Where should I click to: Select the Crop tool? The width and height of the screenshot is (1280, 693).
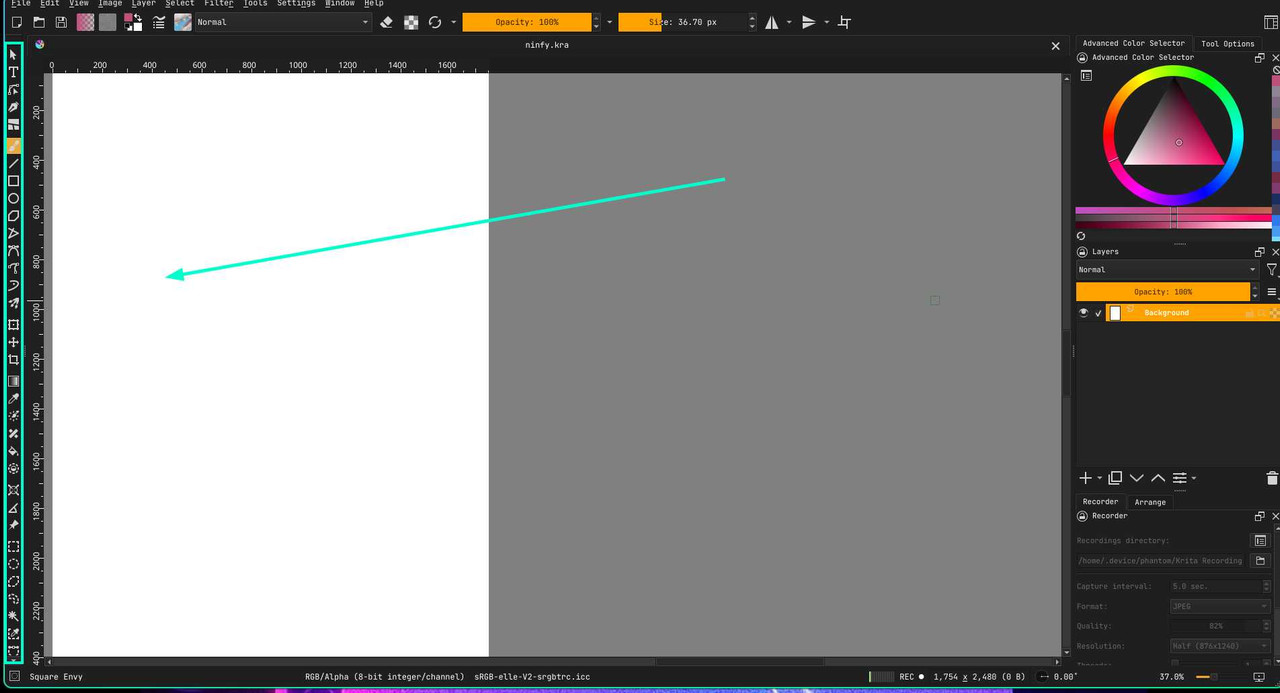point(14,360)
